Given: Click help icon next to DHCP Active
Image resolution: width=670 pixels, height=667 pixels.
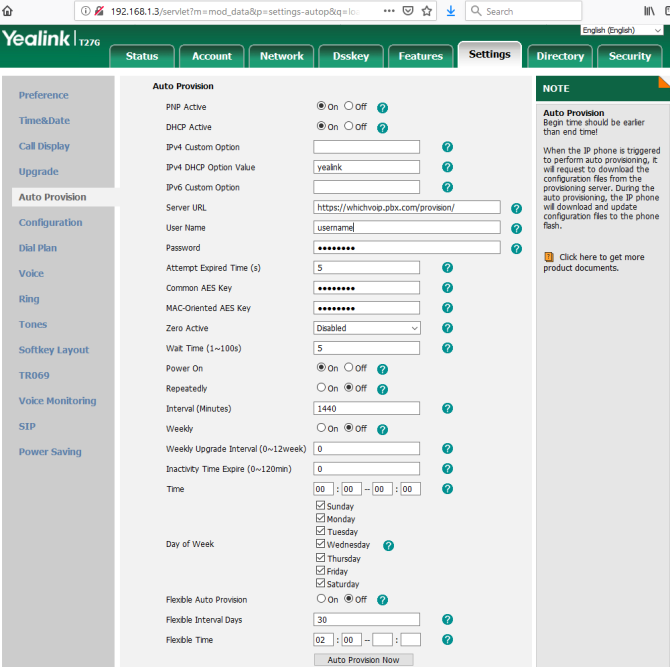Looking at the screenshot, I should click(382, 128).
